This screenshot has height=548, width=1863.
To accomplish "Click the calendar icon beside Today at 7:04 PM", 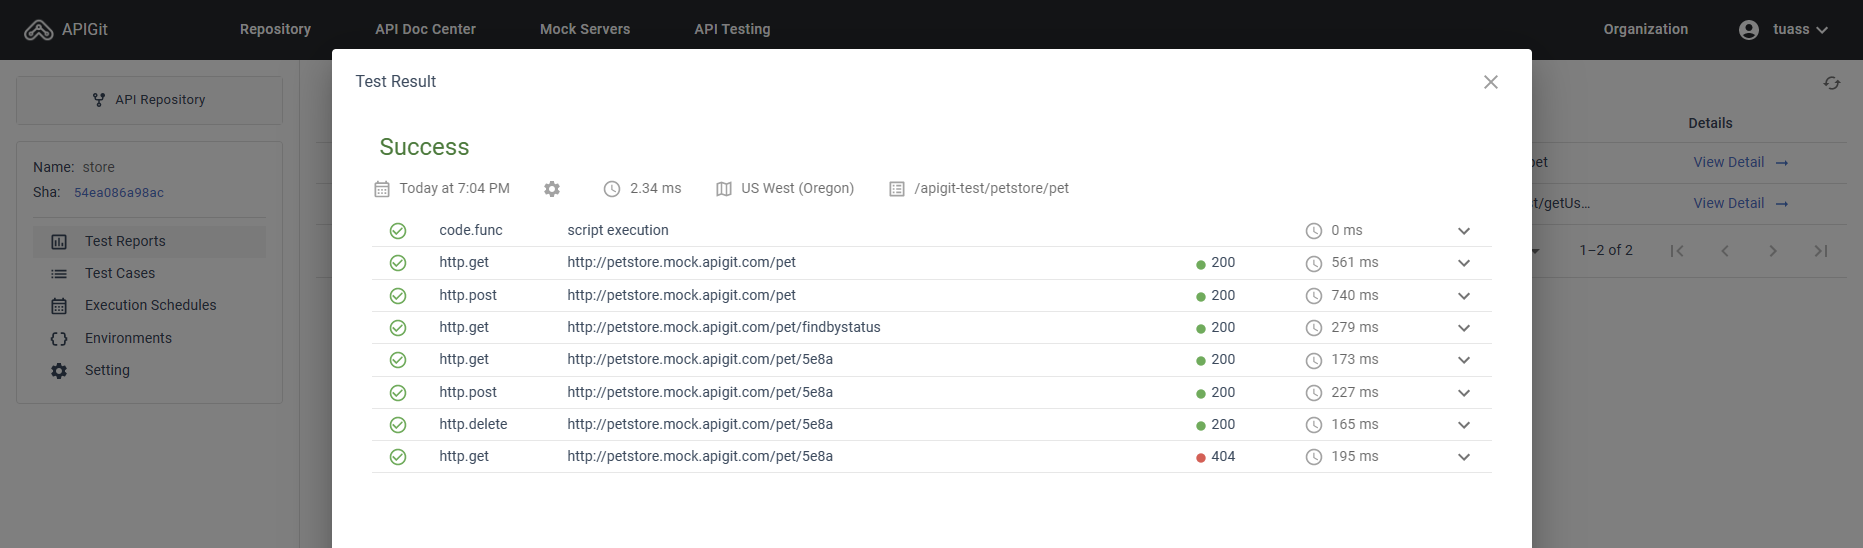I will coord(382,189).
